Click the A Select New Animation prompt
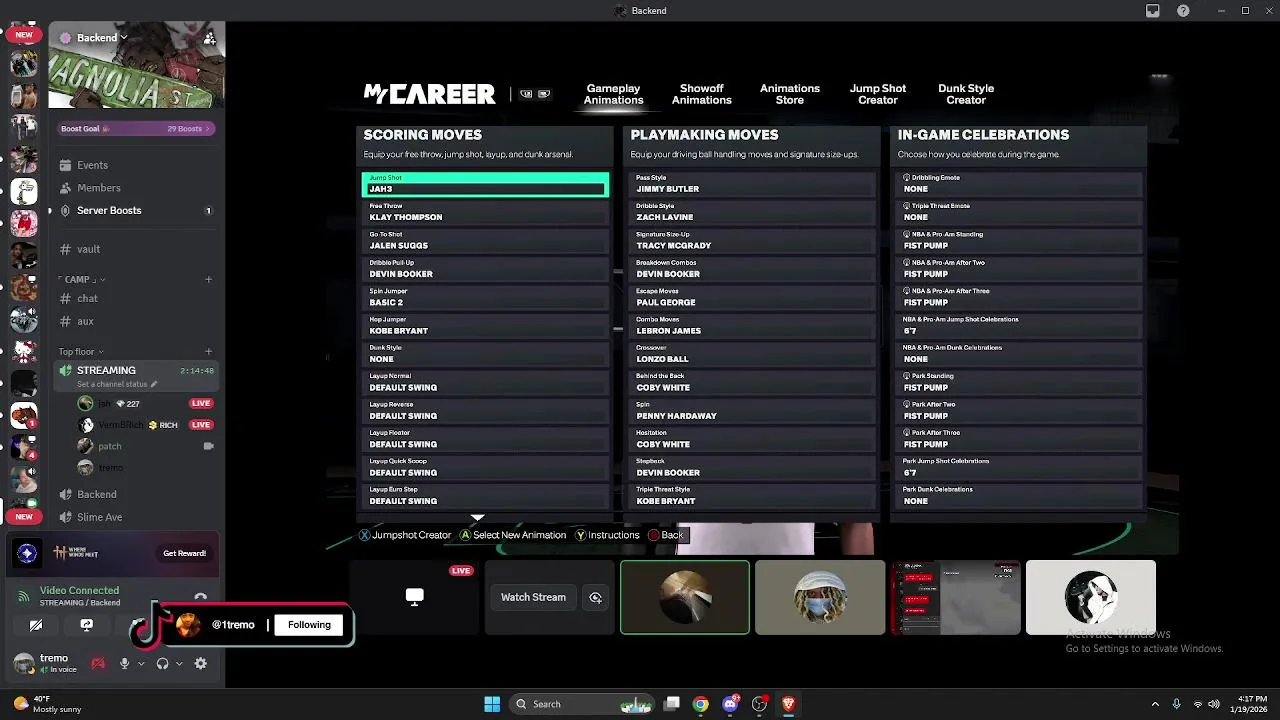The width and height of the screenshot is (1280, 720). pos(513,535)
